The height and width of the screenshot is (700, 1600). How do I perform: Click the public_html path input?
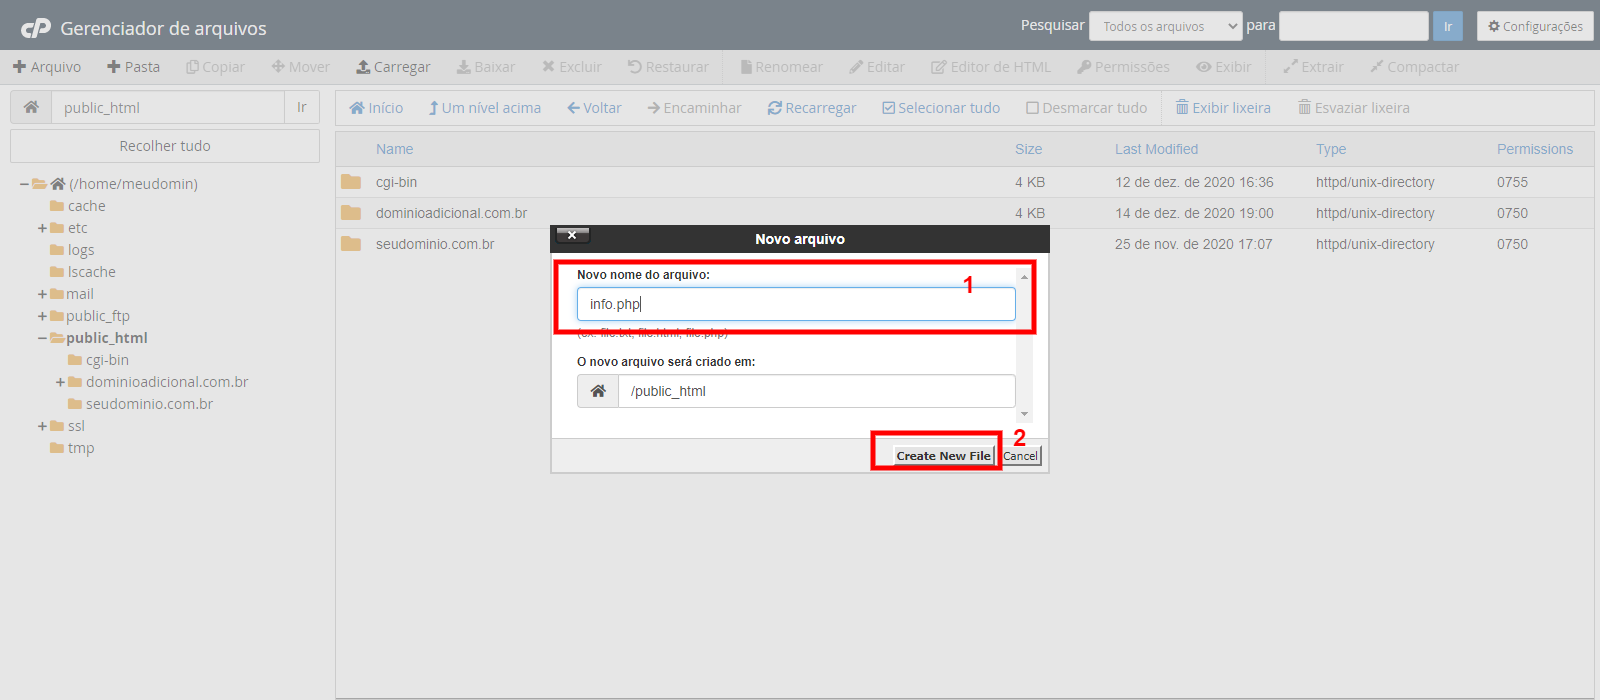pyautogui.click(x=168, y=107)
